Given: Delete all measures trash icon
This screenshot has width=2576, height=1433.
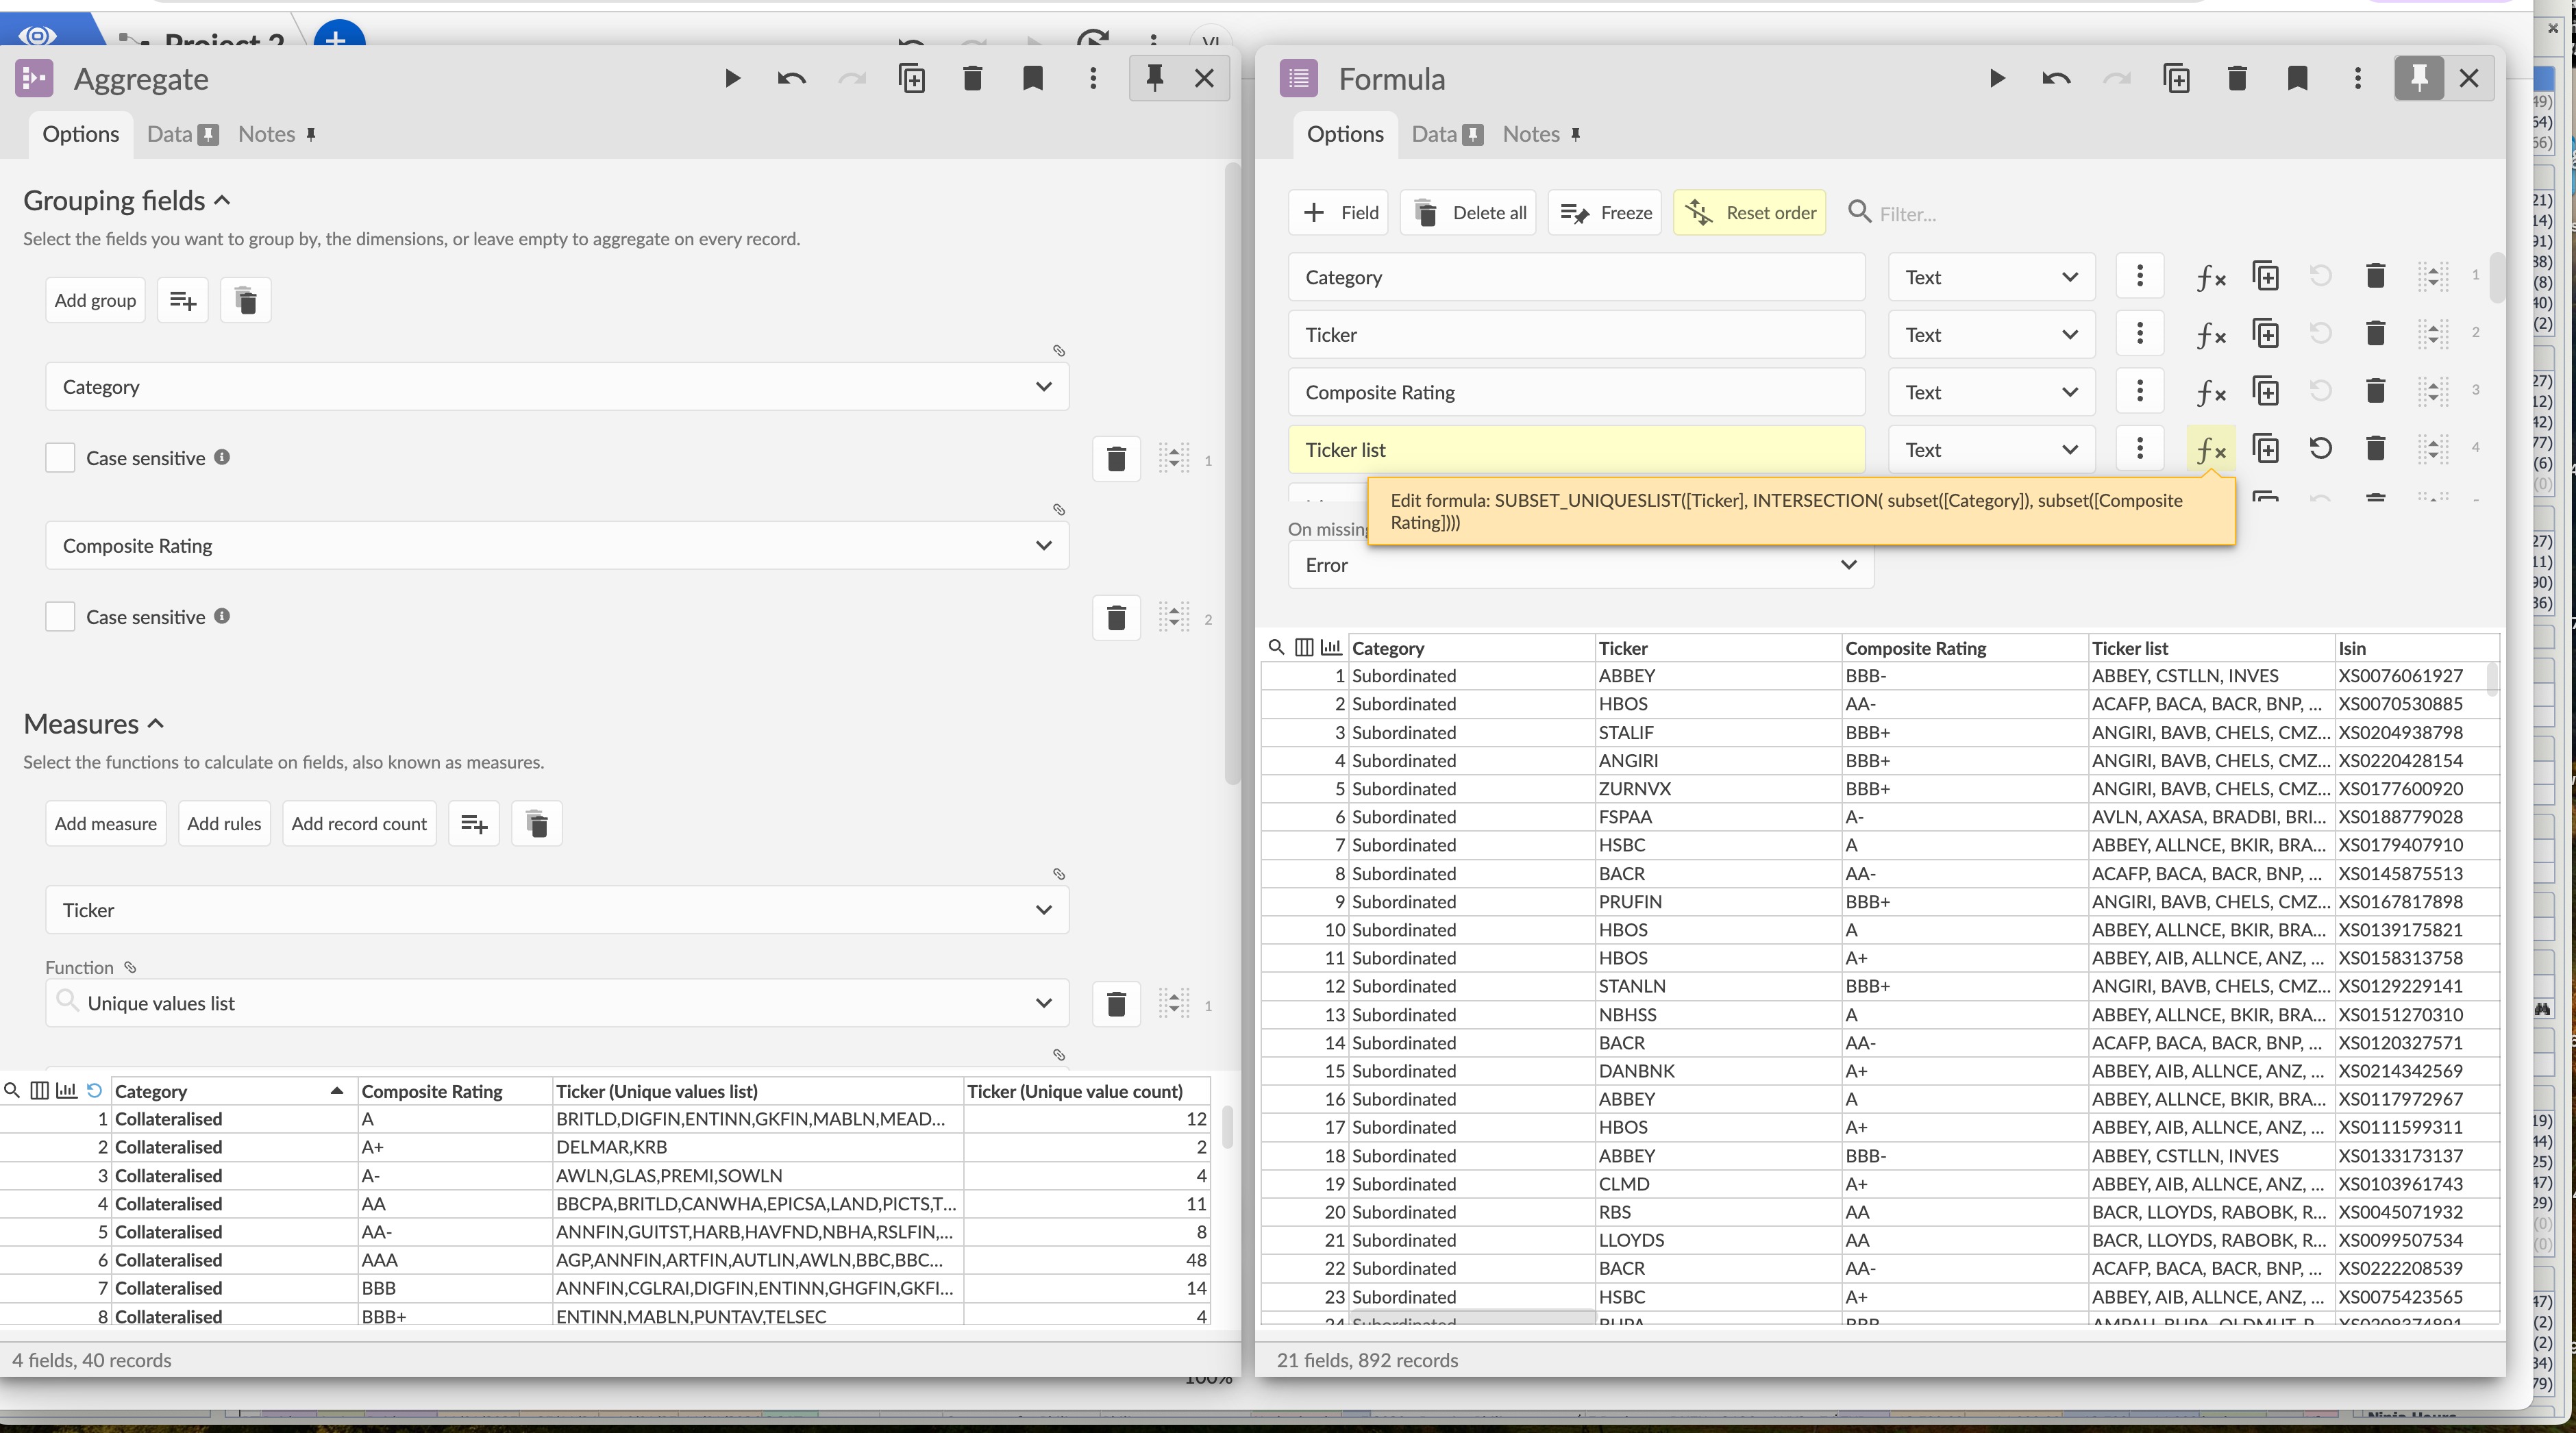Looking at the screenshot, I should pos(537,824).
